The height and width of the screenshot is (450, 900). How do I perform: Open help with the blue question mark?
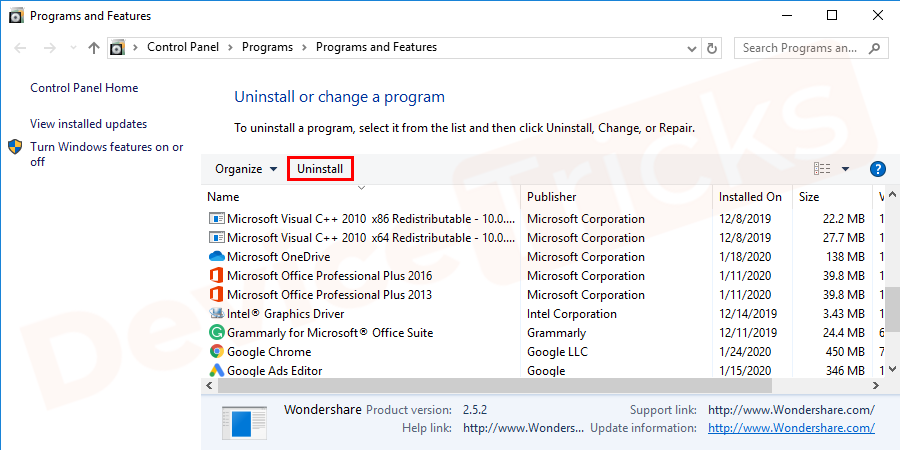point(878,169)
